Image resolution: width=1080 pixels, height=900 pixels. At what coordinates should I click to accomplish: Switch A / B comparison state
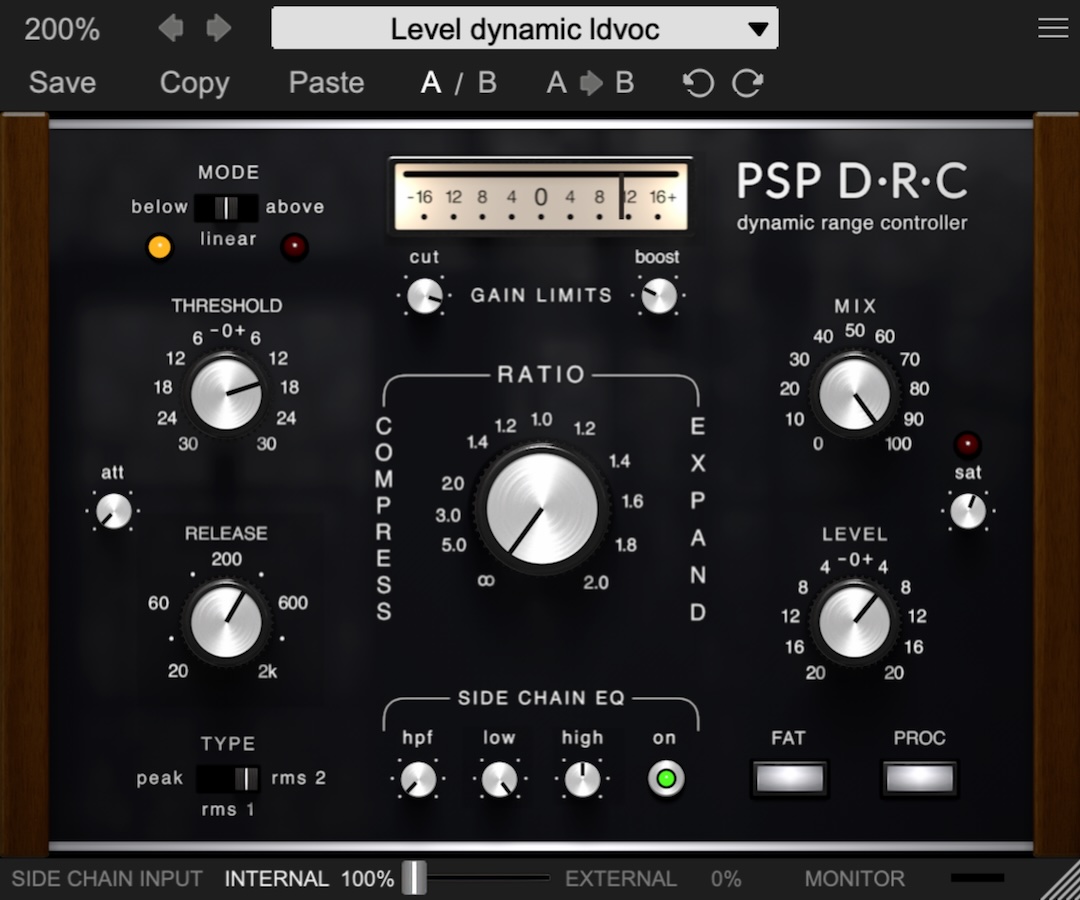coord(458,83)
